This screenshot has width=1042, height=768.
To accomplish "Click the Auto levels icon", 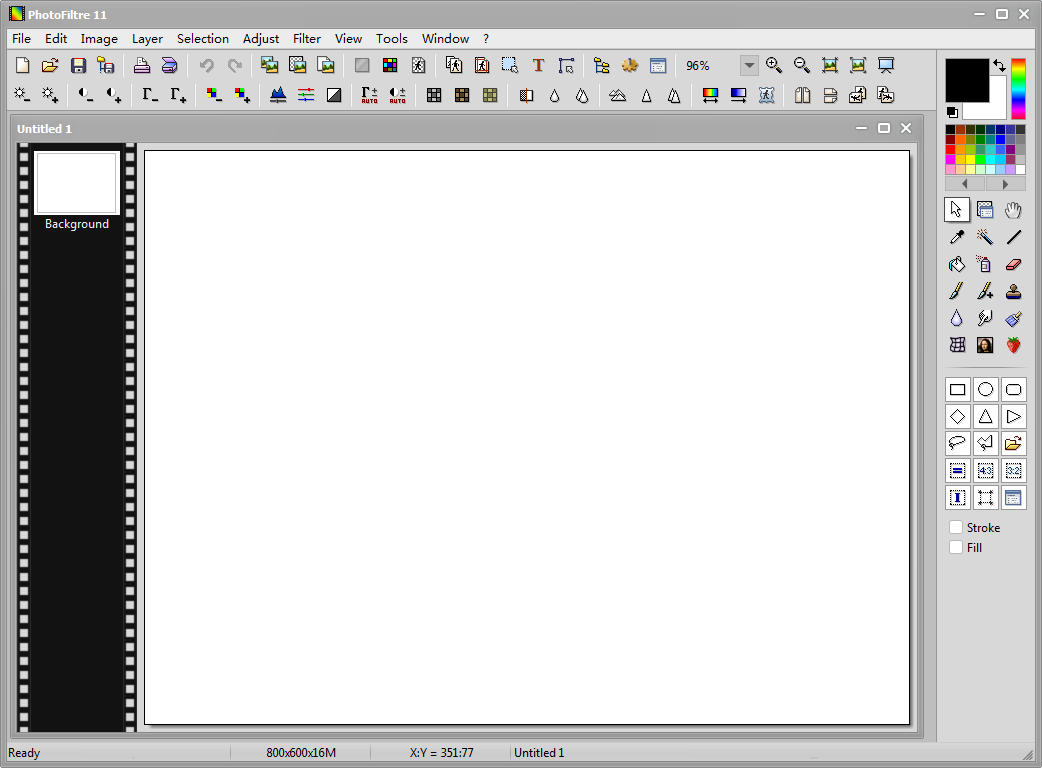I will click(369, 96).
